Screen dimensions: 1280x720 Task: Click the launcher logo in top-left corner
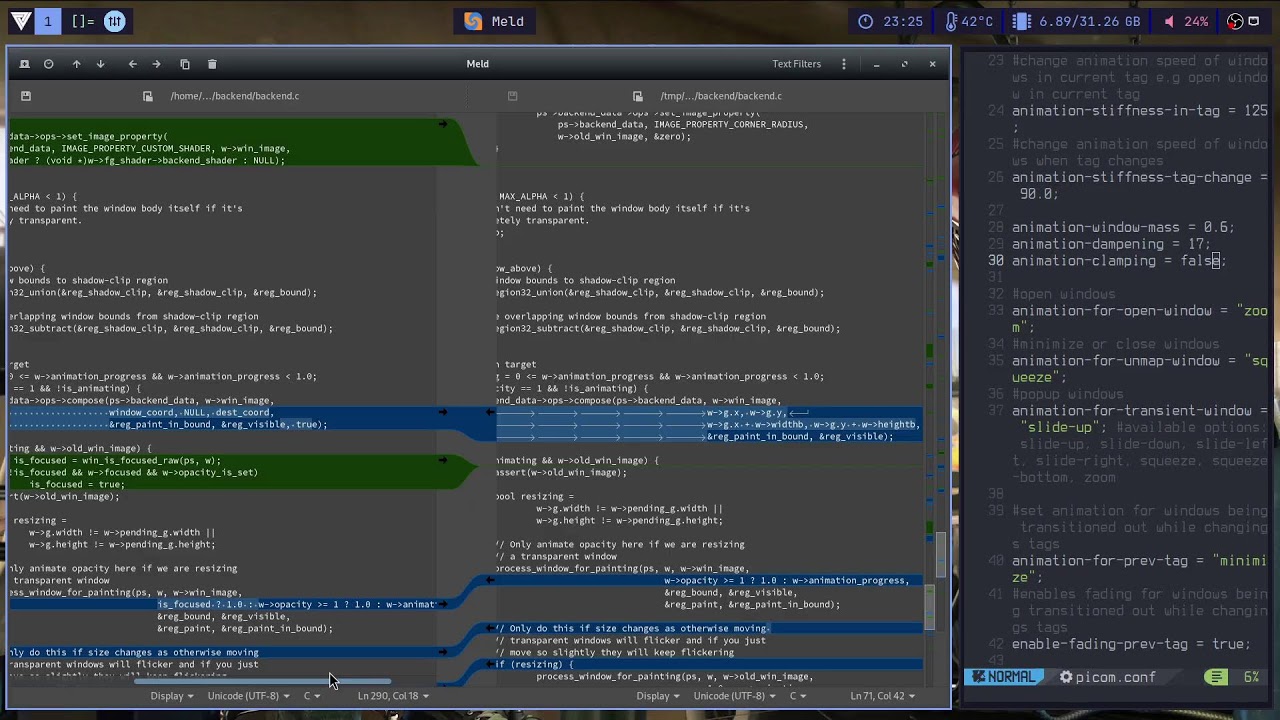pos(19,21)
